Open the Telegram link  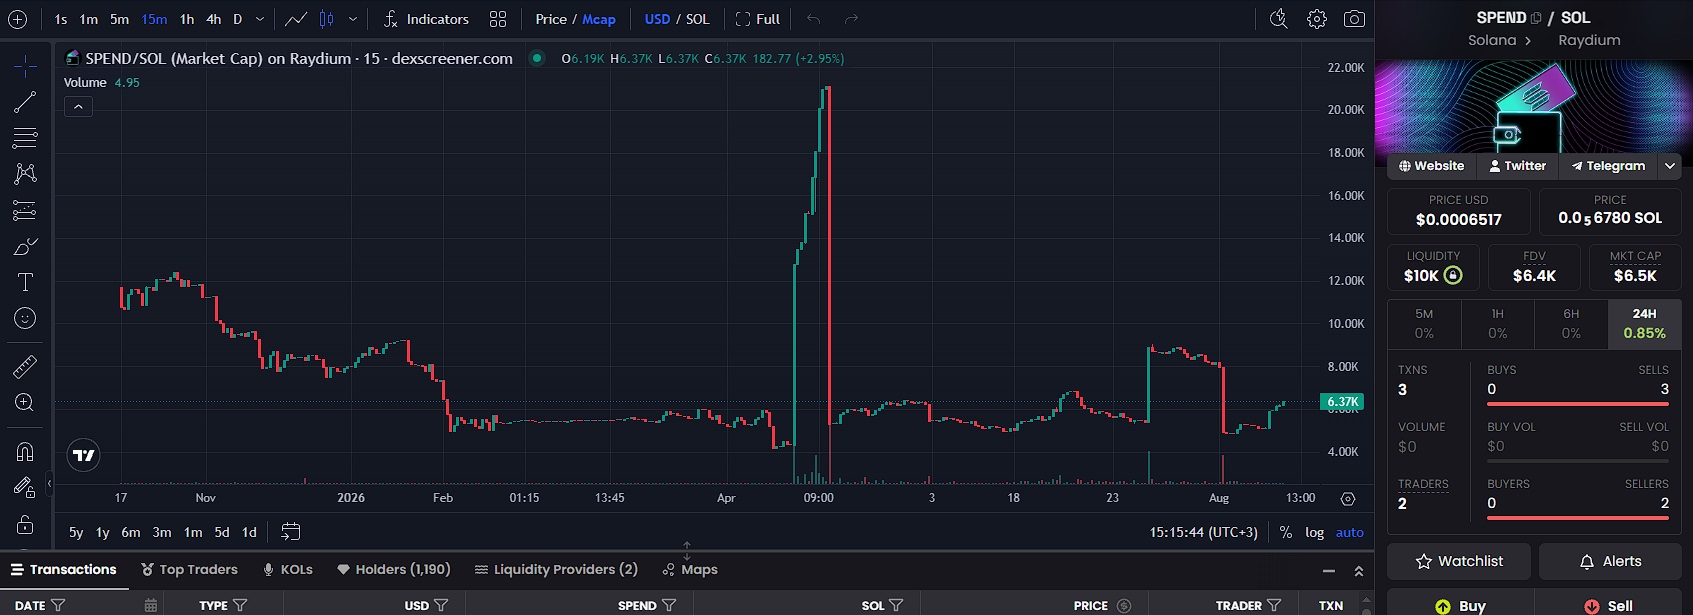(1608, 166)
